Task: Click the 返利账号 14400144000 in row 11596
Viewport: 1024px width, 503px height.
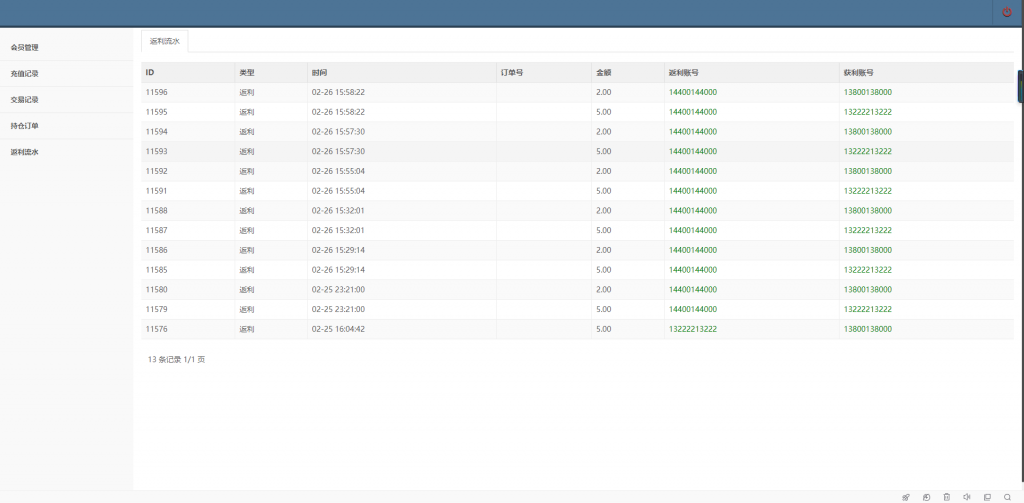Action: (692, 92)
